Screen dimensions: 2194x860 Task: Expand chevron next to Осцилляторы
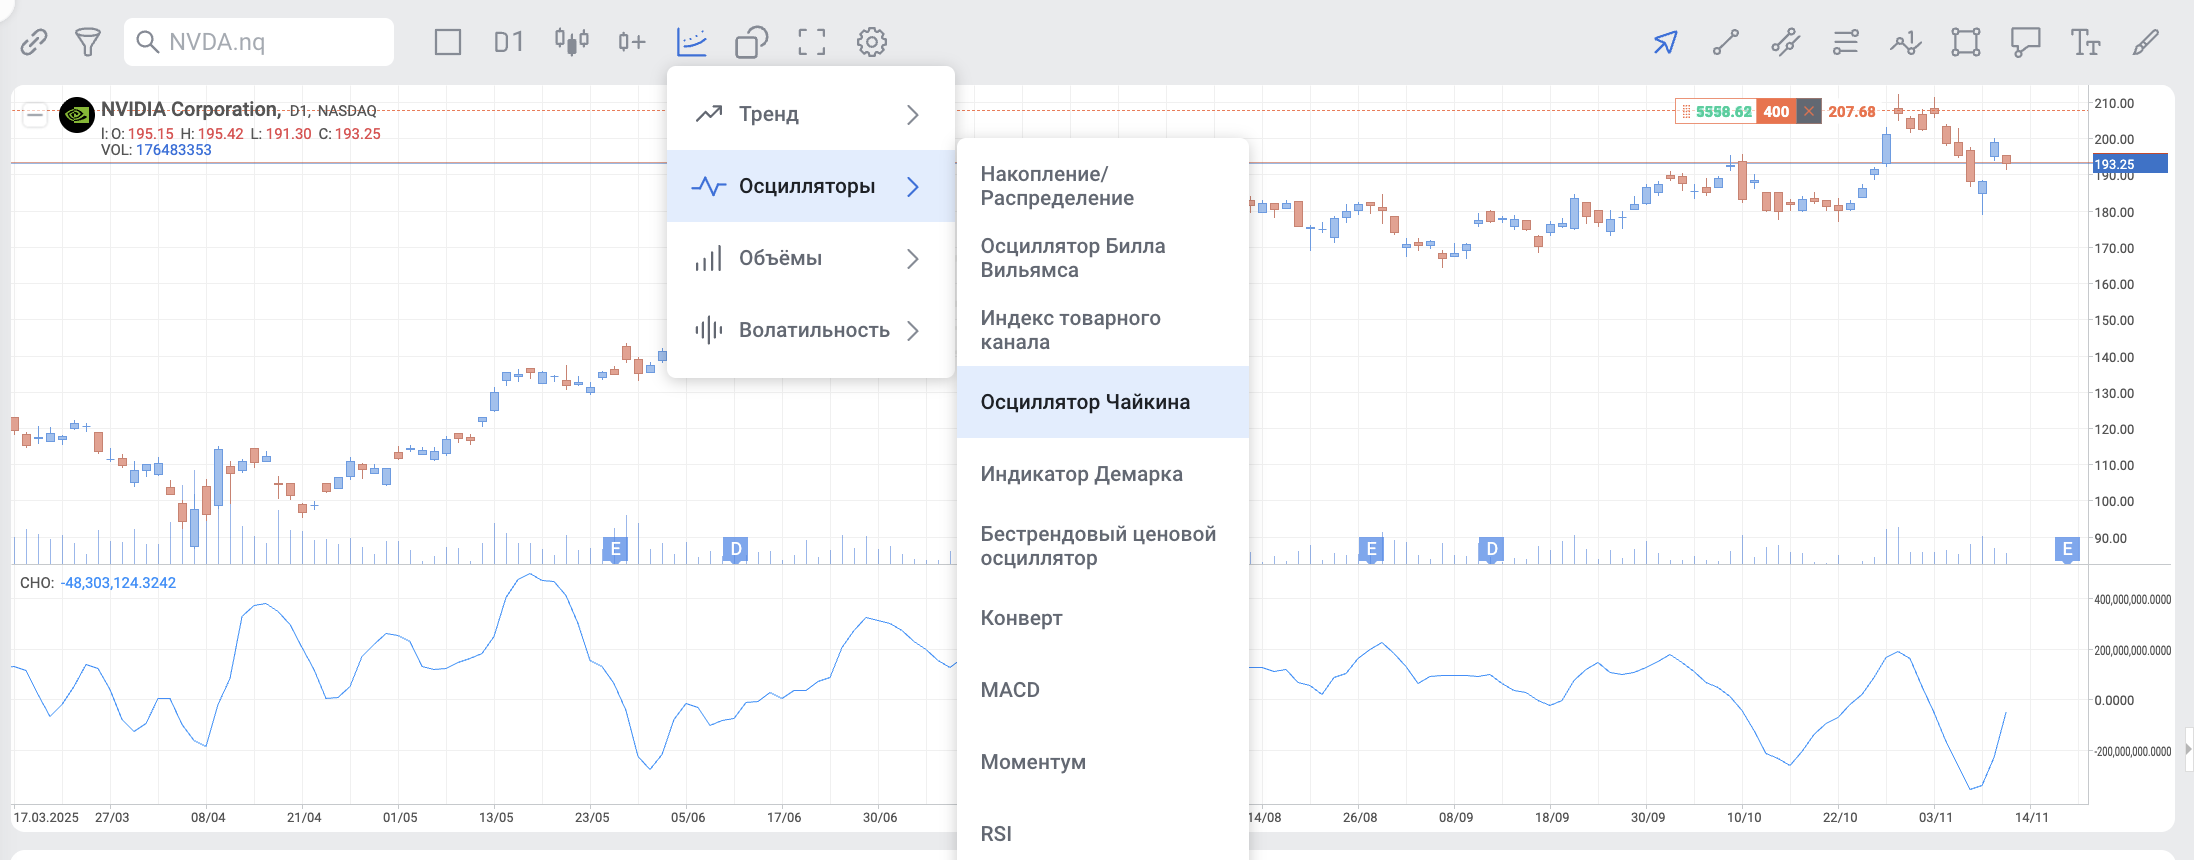912,187
